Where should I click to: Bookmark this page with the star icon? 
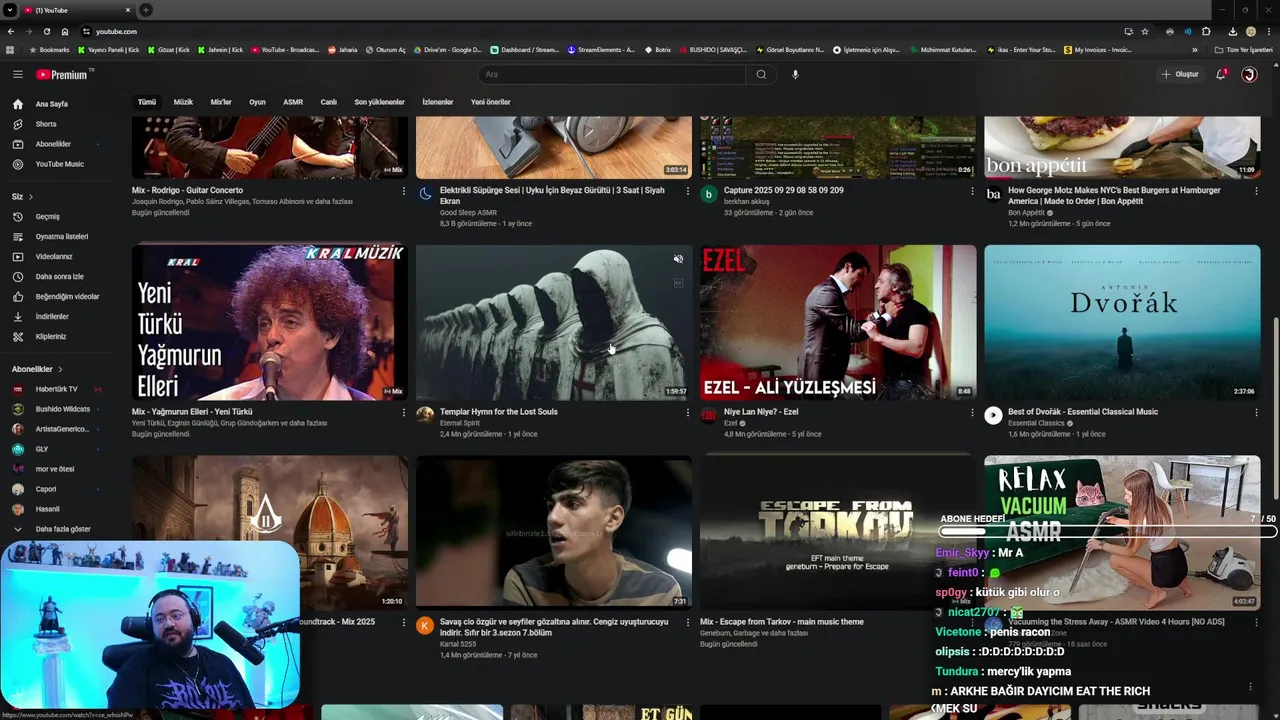[x=1145, y=31]
